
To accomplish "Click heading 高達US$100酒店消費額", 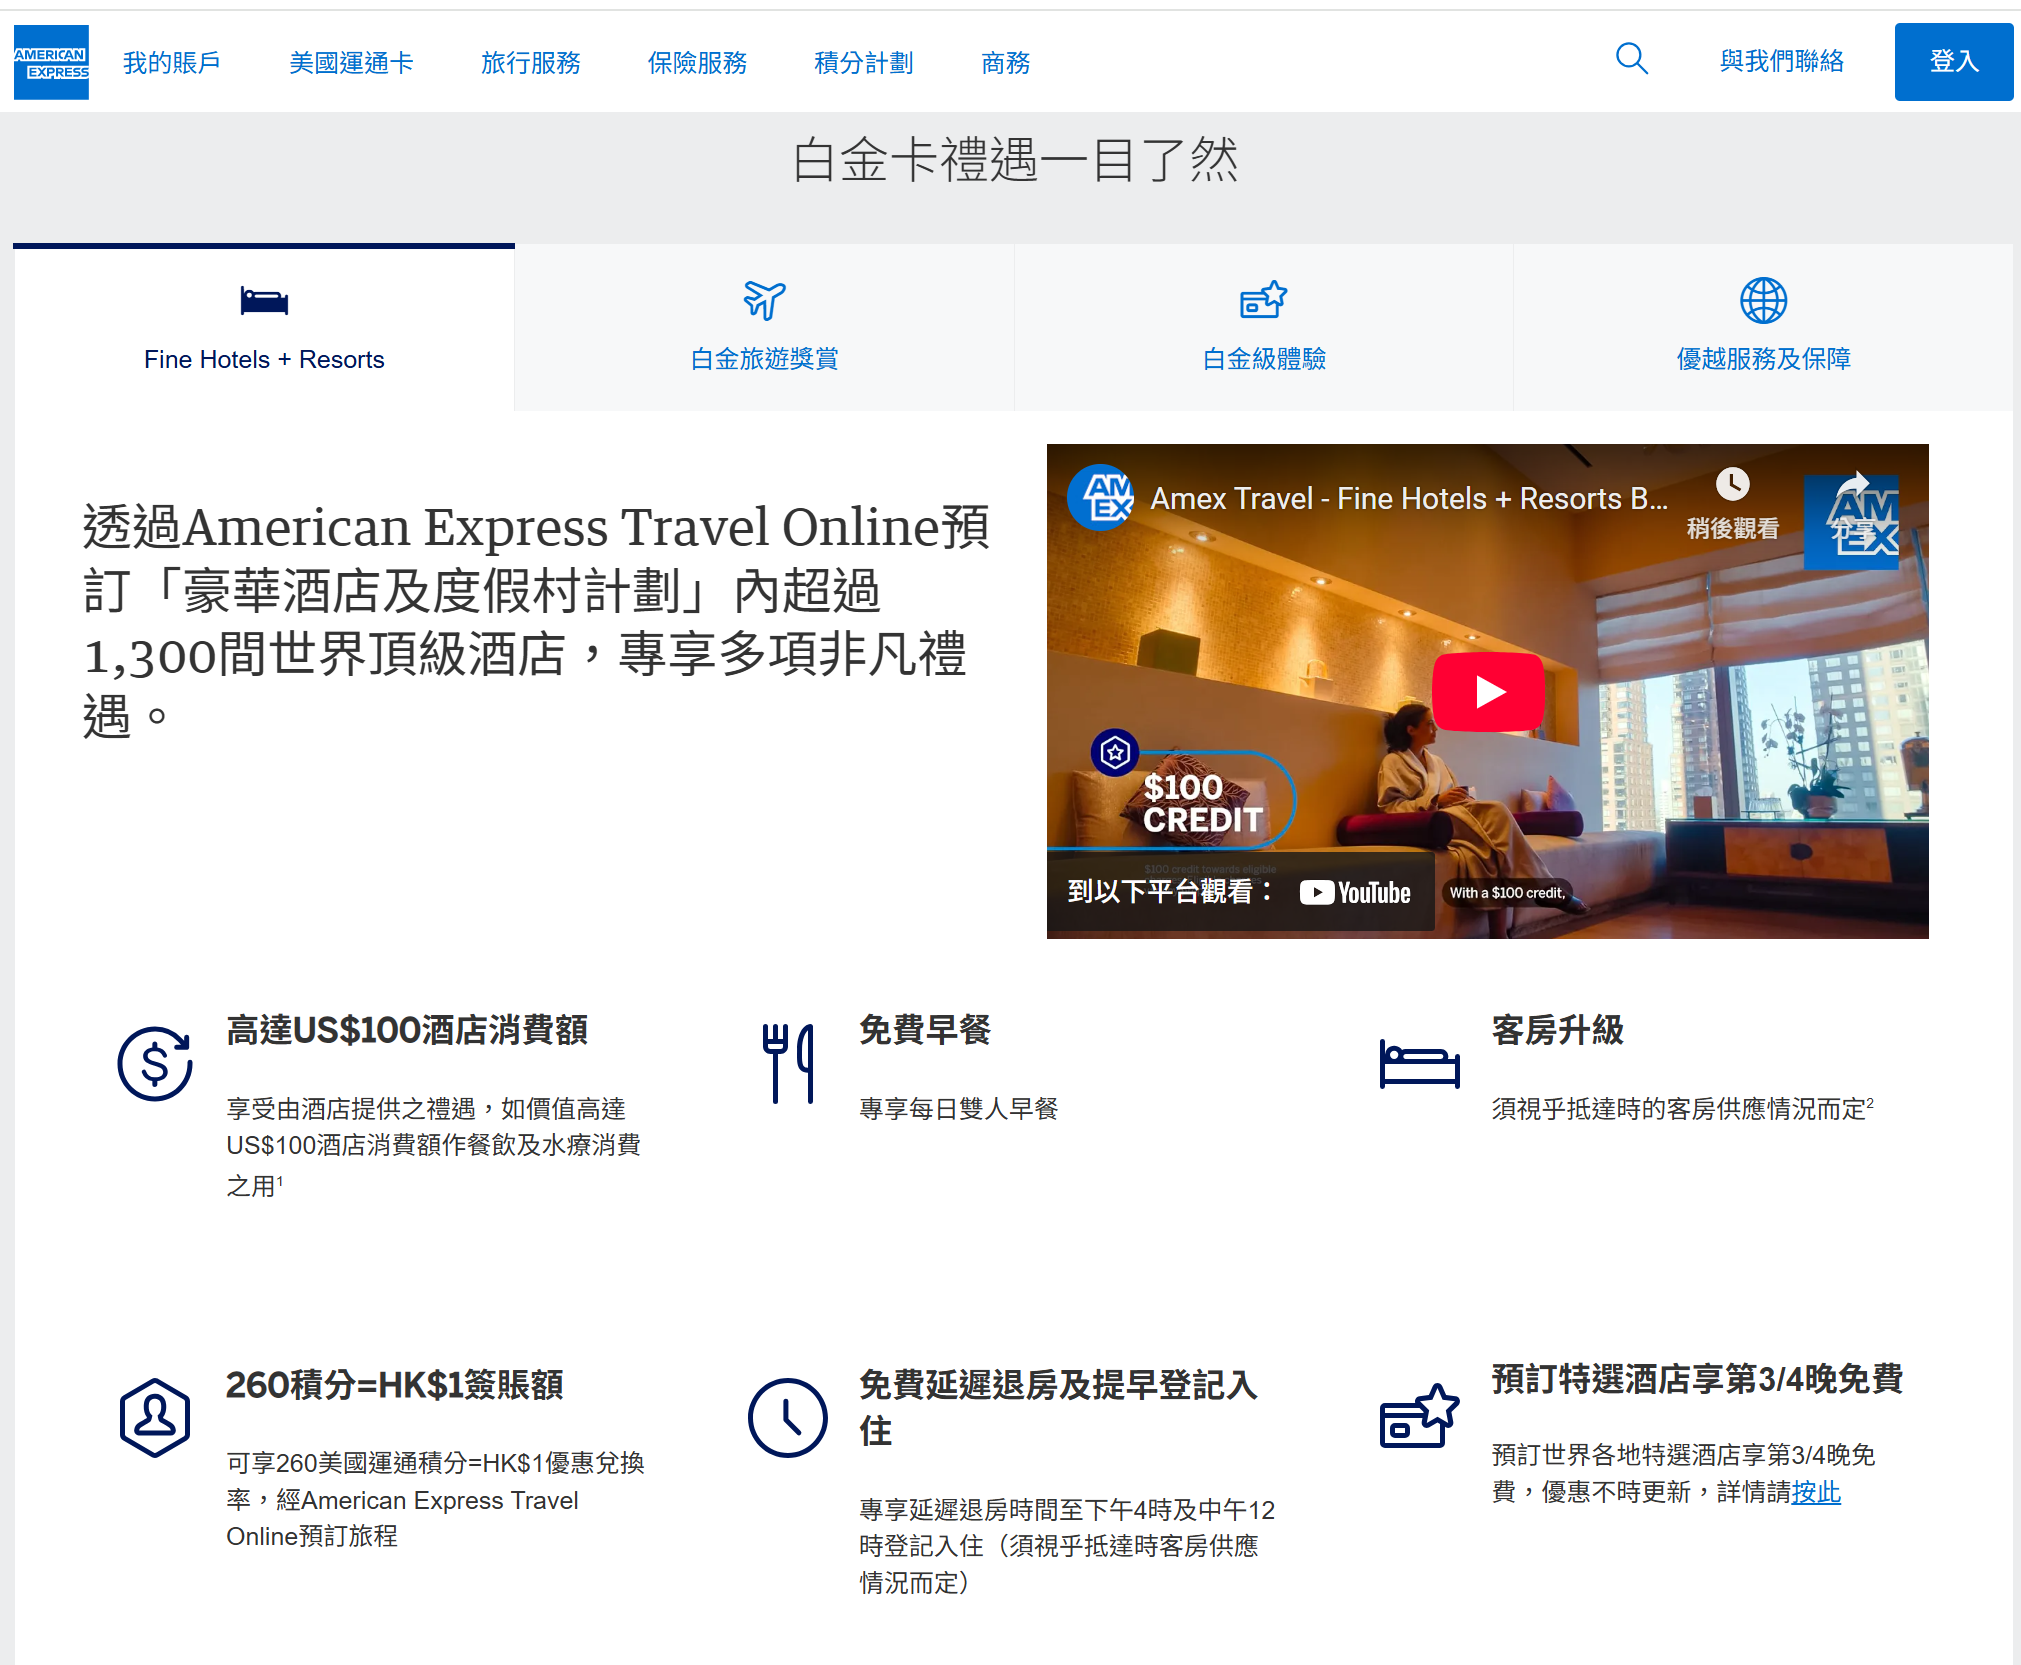I will [x=407, y=1030].
